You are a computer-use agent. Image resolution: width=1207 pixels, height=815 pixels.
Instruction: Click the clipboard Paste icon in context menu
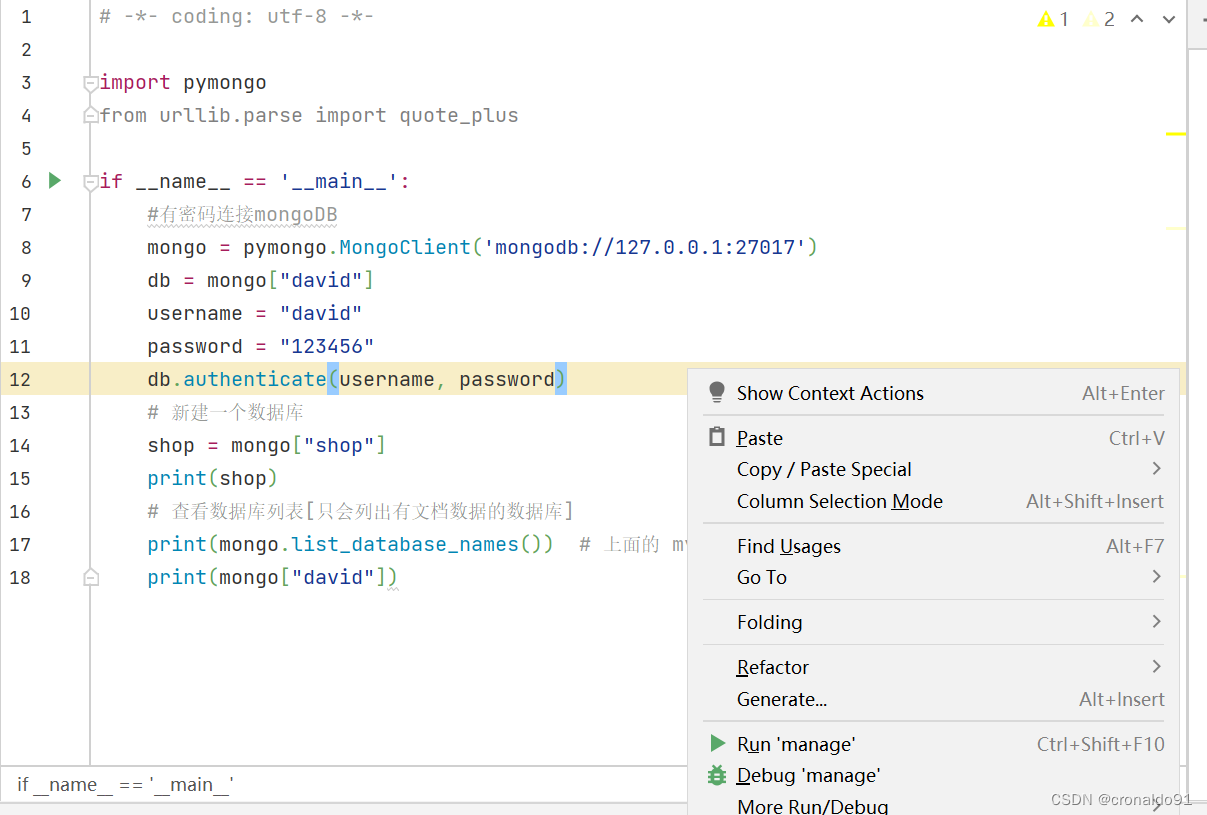[x=716, y=438]
